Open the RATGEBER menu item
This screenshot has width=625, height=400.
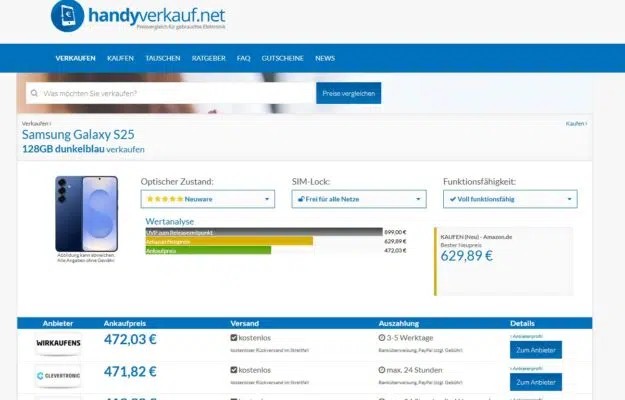[208, 58]
